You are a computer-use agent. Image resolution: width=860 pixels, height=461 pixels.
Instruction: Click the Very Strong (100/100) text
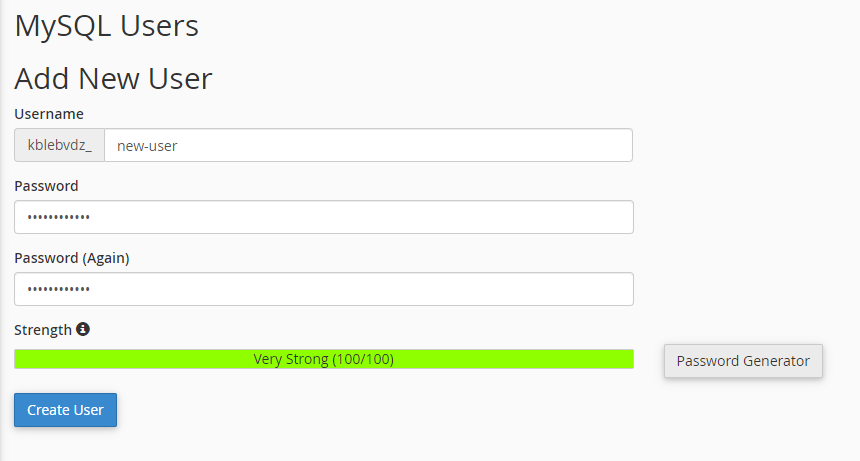[x=324, y=359]
